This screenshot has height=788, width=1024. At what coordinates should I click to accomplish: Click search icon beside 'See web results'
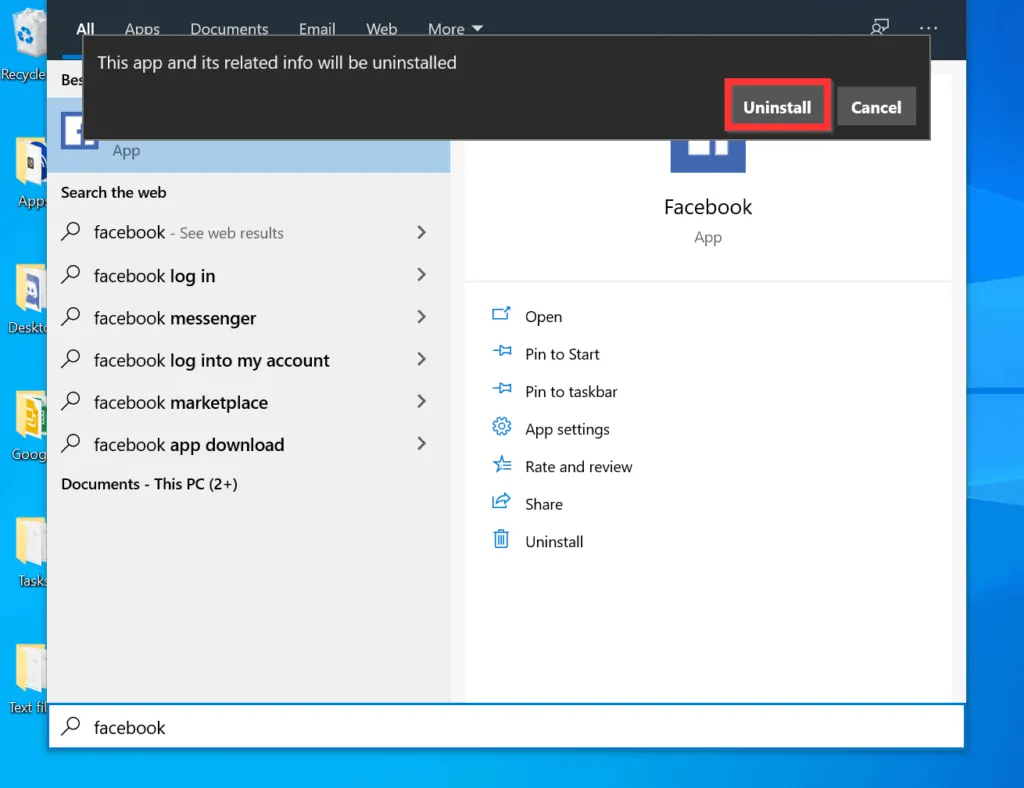tap(71, 231)
